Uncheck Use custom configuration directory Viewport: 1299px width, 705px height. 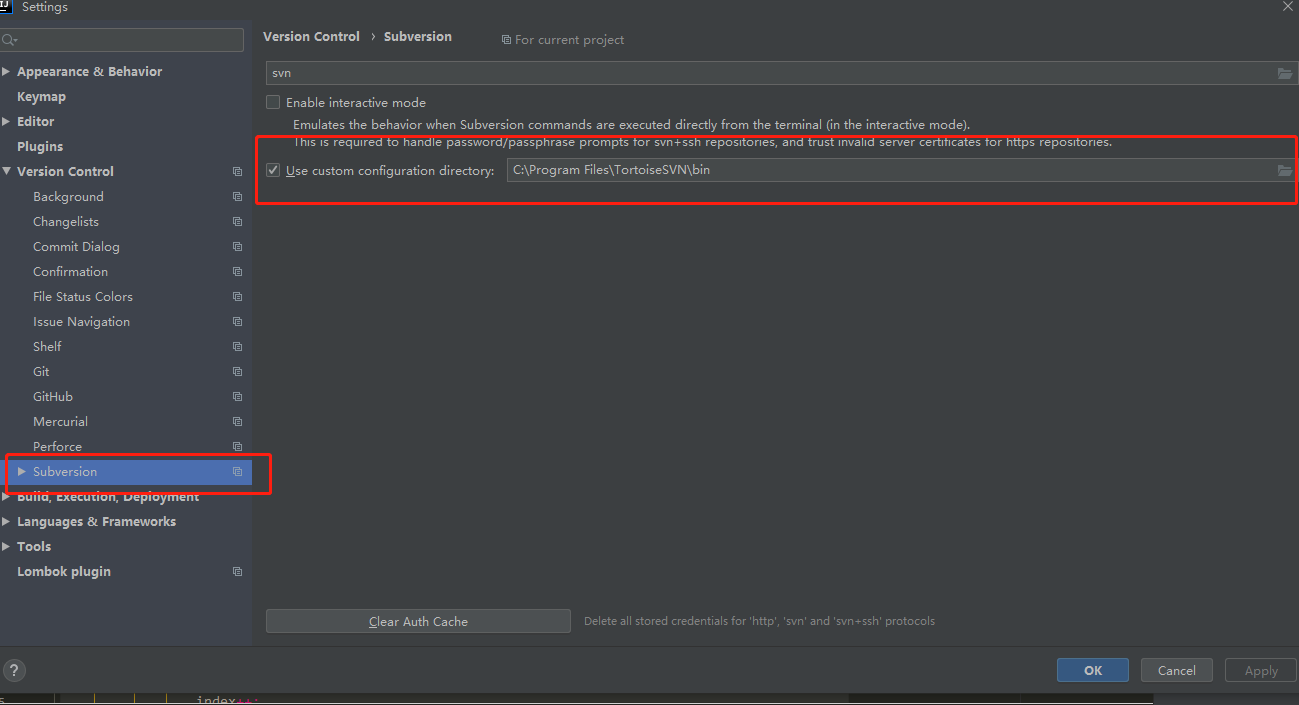tap(273, 169)
